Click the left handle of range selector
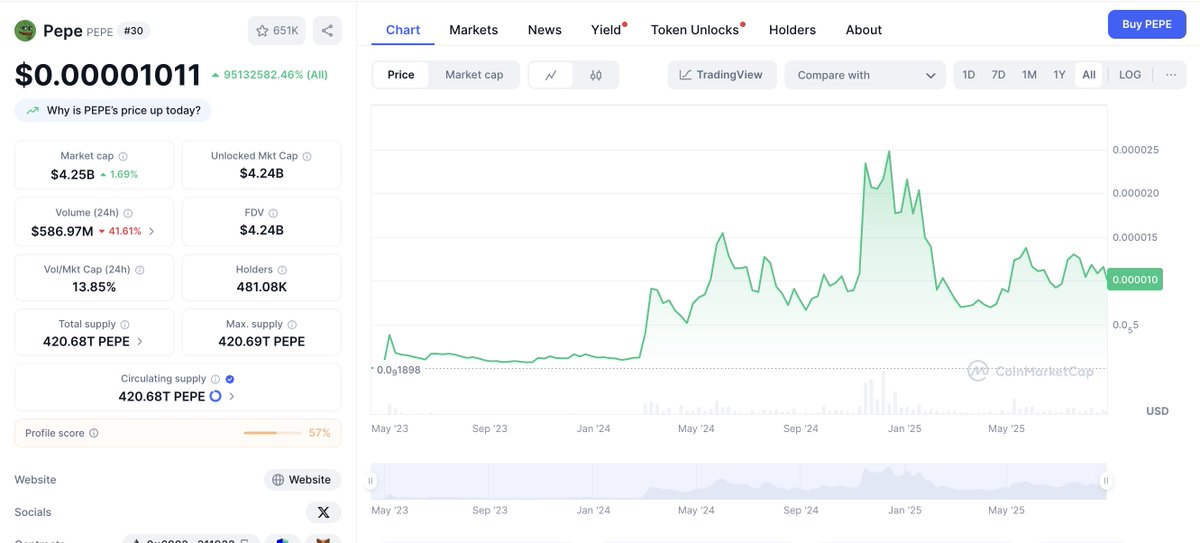The height and width of the screenshot is (543, 1200). [371, 481]
